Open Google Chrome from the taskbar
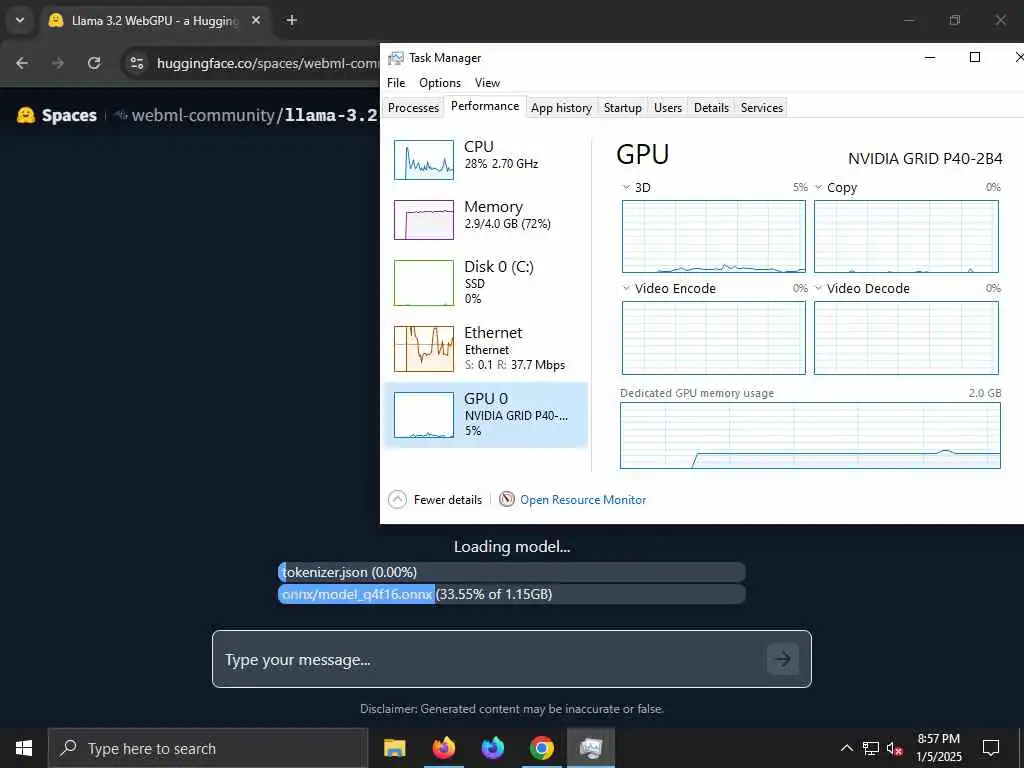This screenshot has width=1024, height=768. click(x=541, y=748)
